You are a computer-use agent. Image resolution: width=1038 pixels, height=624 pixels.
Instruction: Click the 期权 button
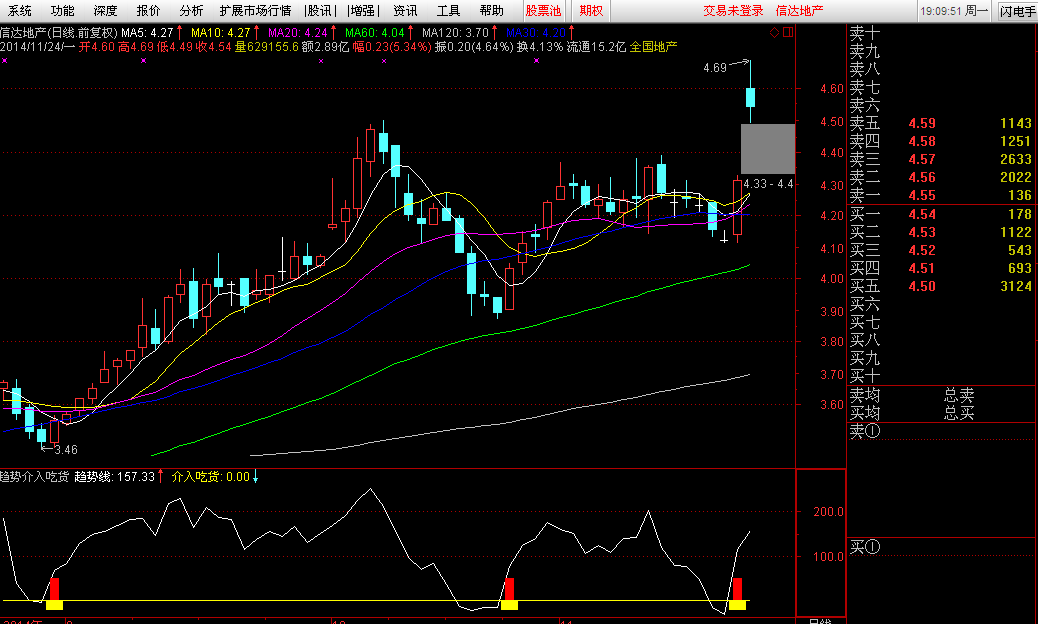[x=590, y=11]
